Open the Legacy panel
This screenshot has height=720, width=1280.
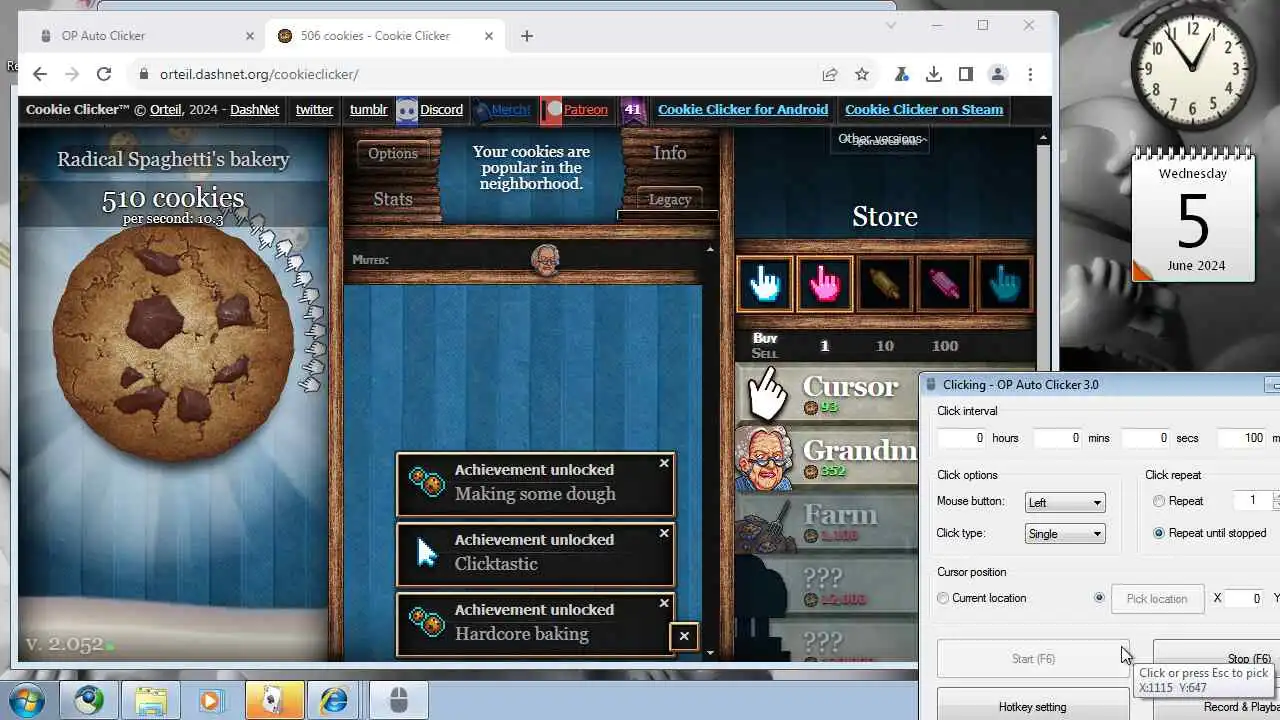point(670,199)
